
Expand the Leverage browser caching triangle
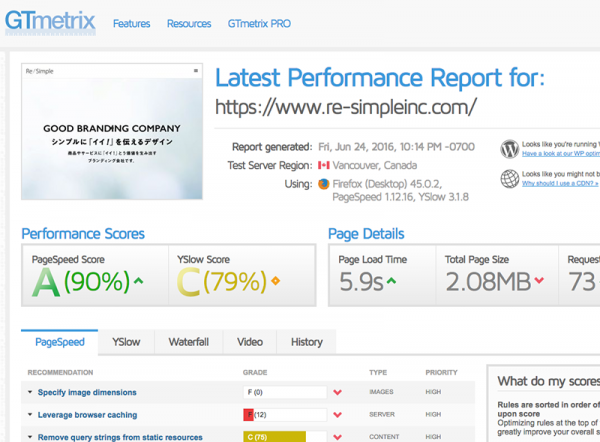pos(30,414)
